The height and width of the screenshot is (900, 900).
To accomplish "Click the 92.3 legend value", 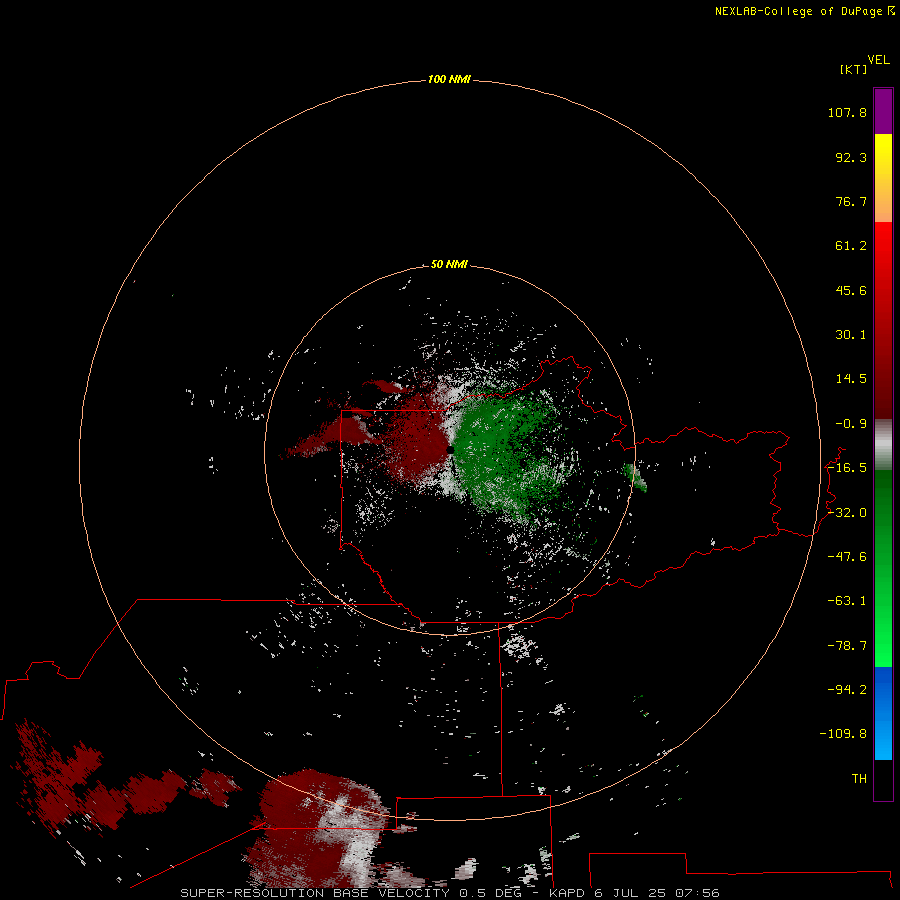I will click(851, 157).
